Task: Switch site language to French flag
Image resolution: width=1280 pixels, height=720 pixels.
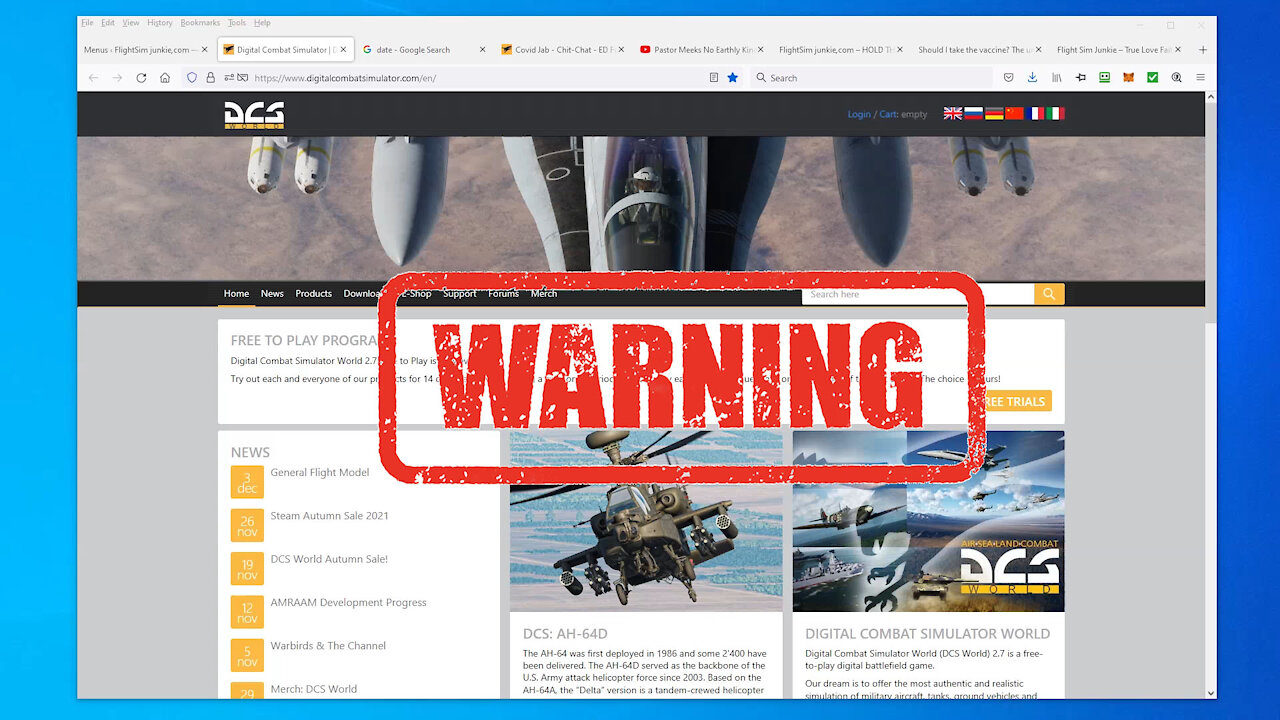Action: [x=1035, y=114]
